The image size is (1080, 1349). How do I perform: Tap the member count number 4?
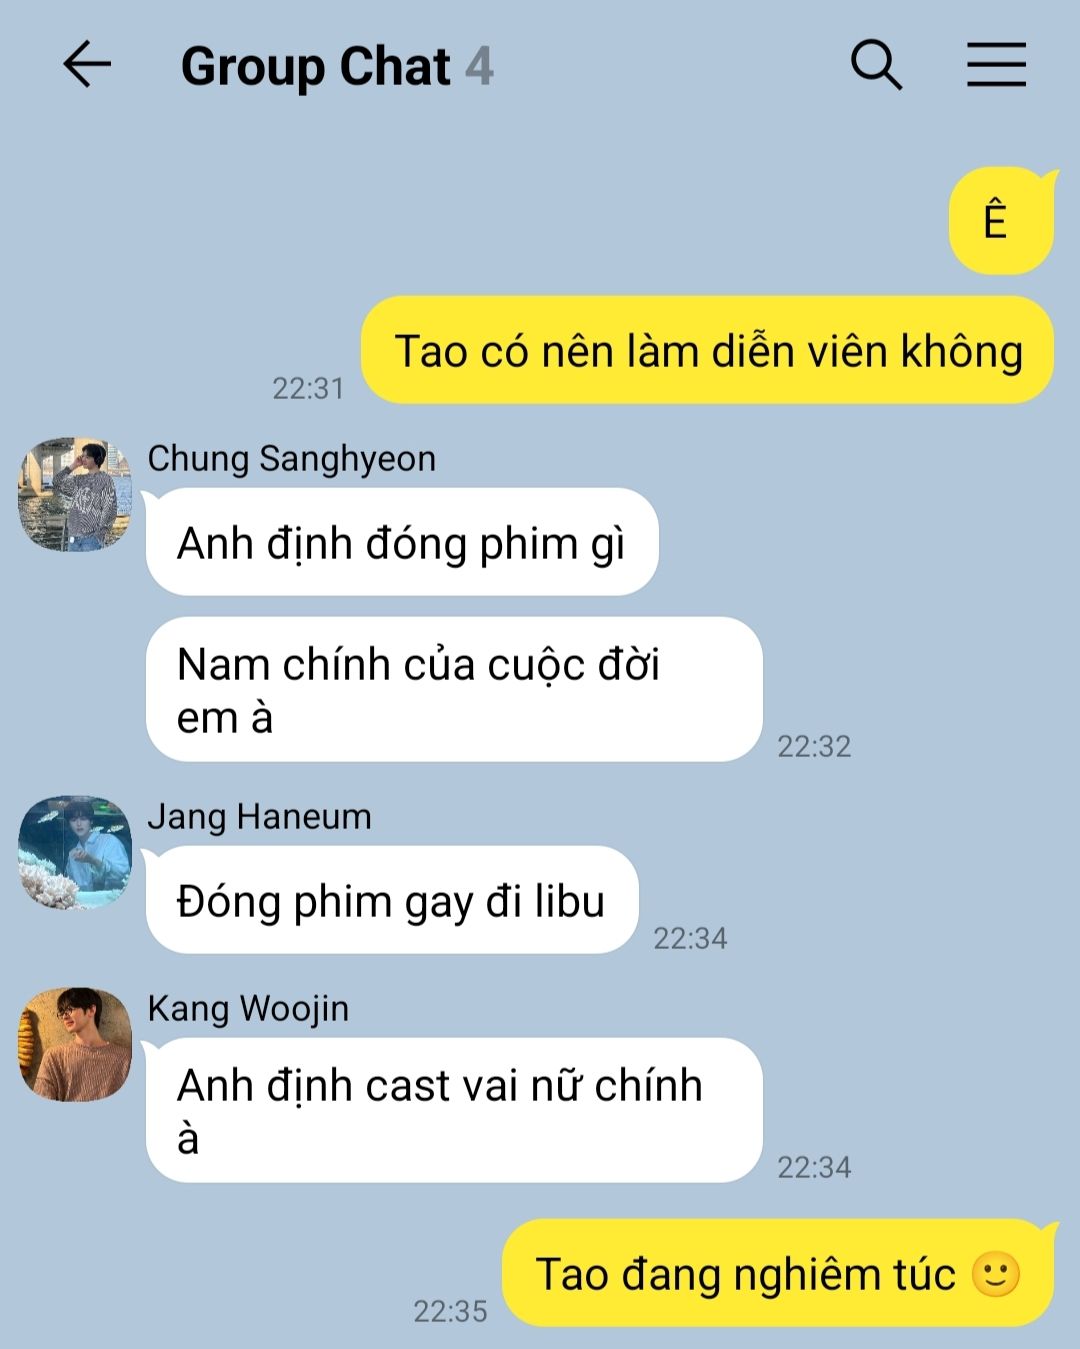click(479, 67)
